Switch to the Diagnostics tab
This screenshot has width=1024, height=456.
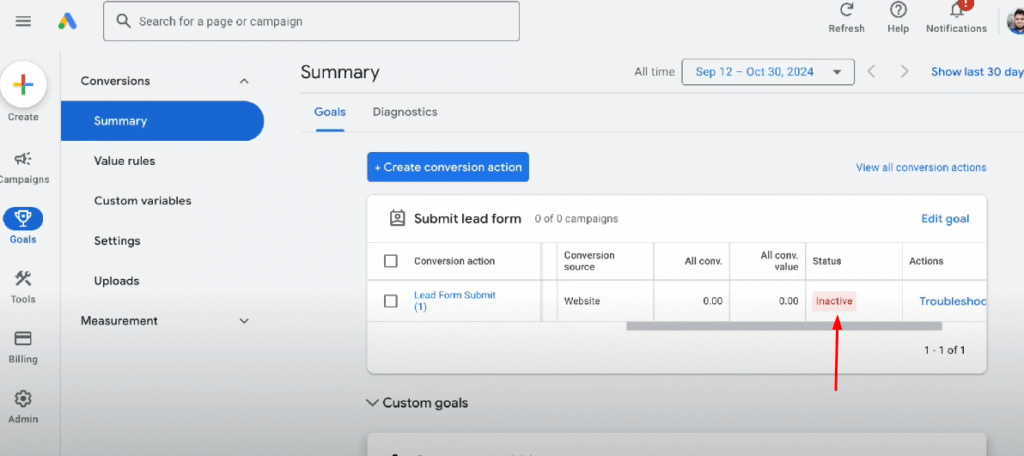click(x=405, y=112)
